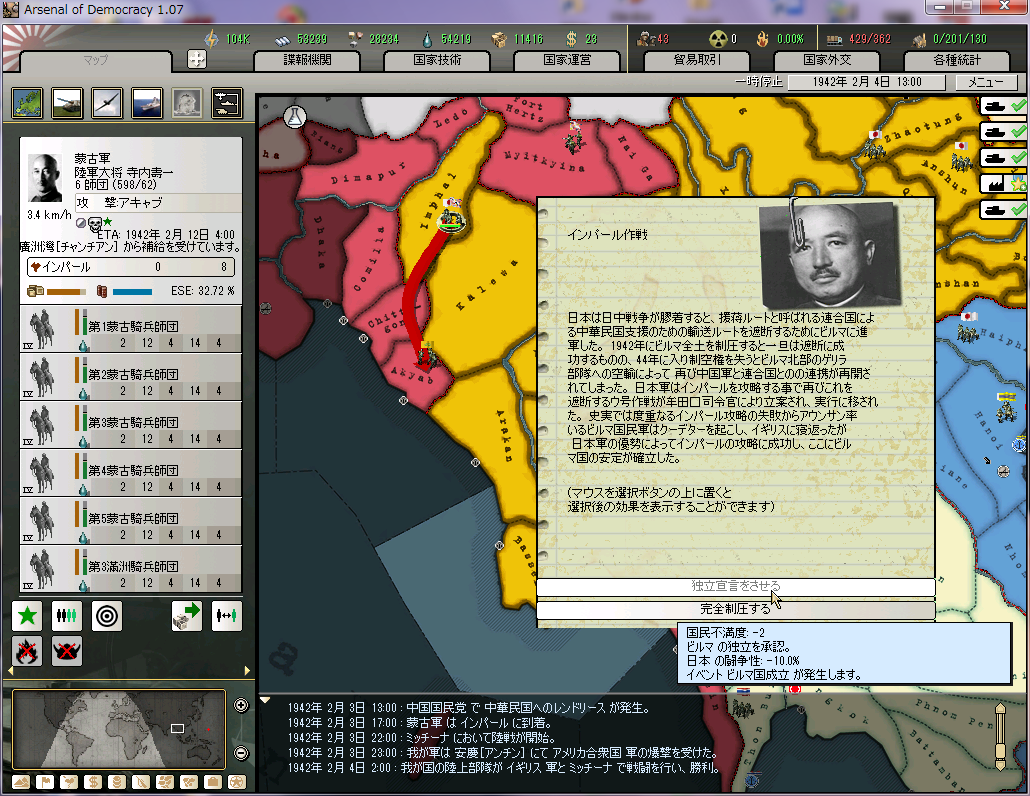This screenshot has width=1030, height=796.
Task: Click the dollar sign map mode icon
Action: pos(93,781)
